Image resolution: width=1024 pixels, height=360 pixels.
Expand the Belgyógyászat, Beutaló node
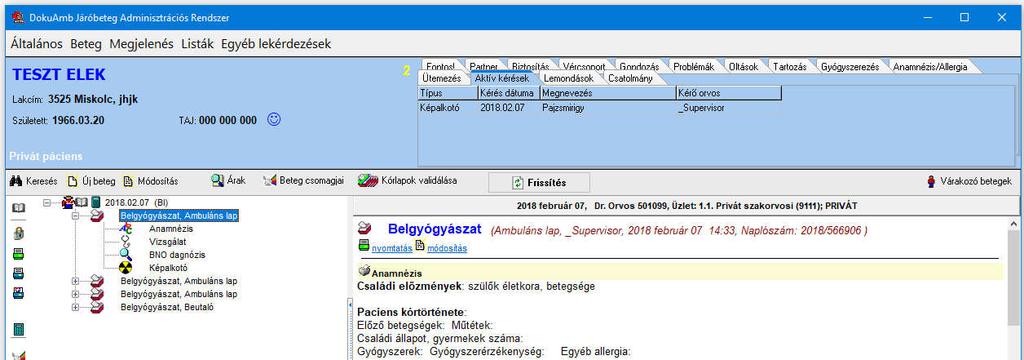pos(76,307)
